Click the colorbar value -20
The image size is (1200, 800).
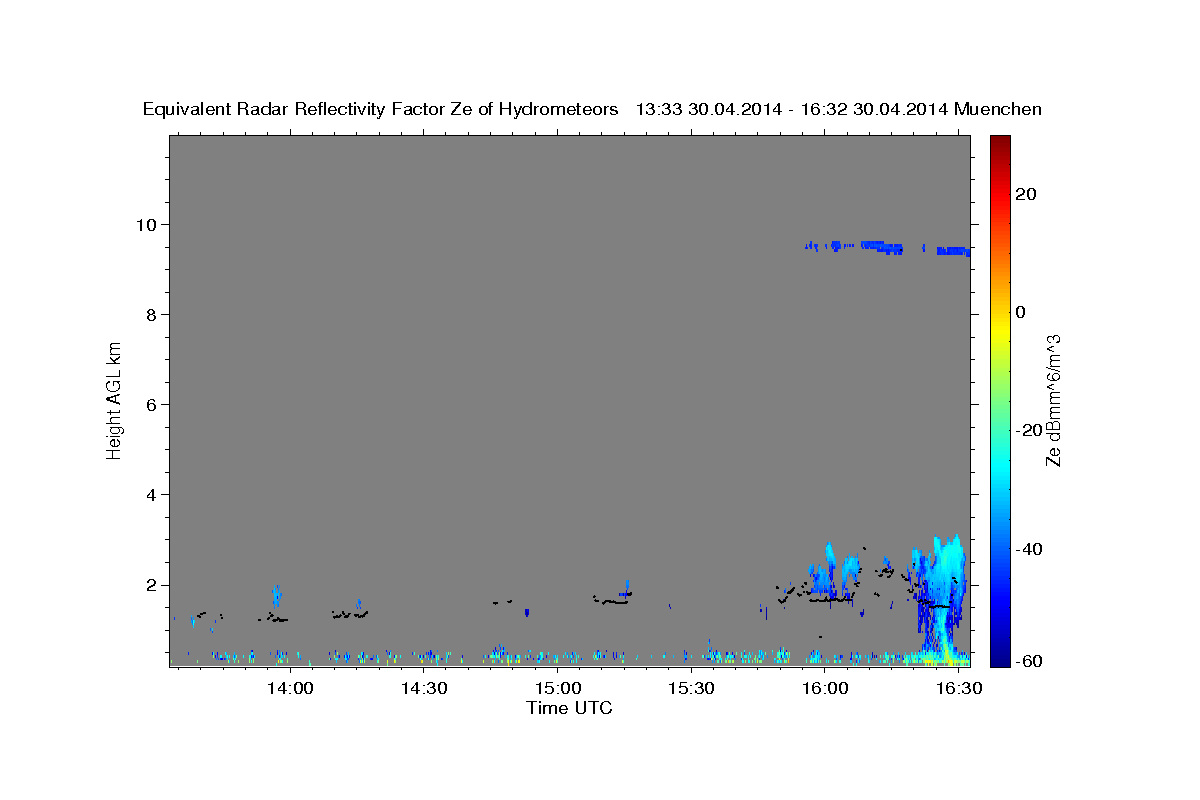[1028, 430]
